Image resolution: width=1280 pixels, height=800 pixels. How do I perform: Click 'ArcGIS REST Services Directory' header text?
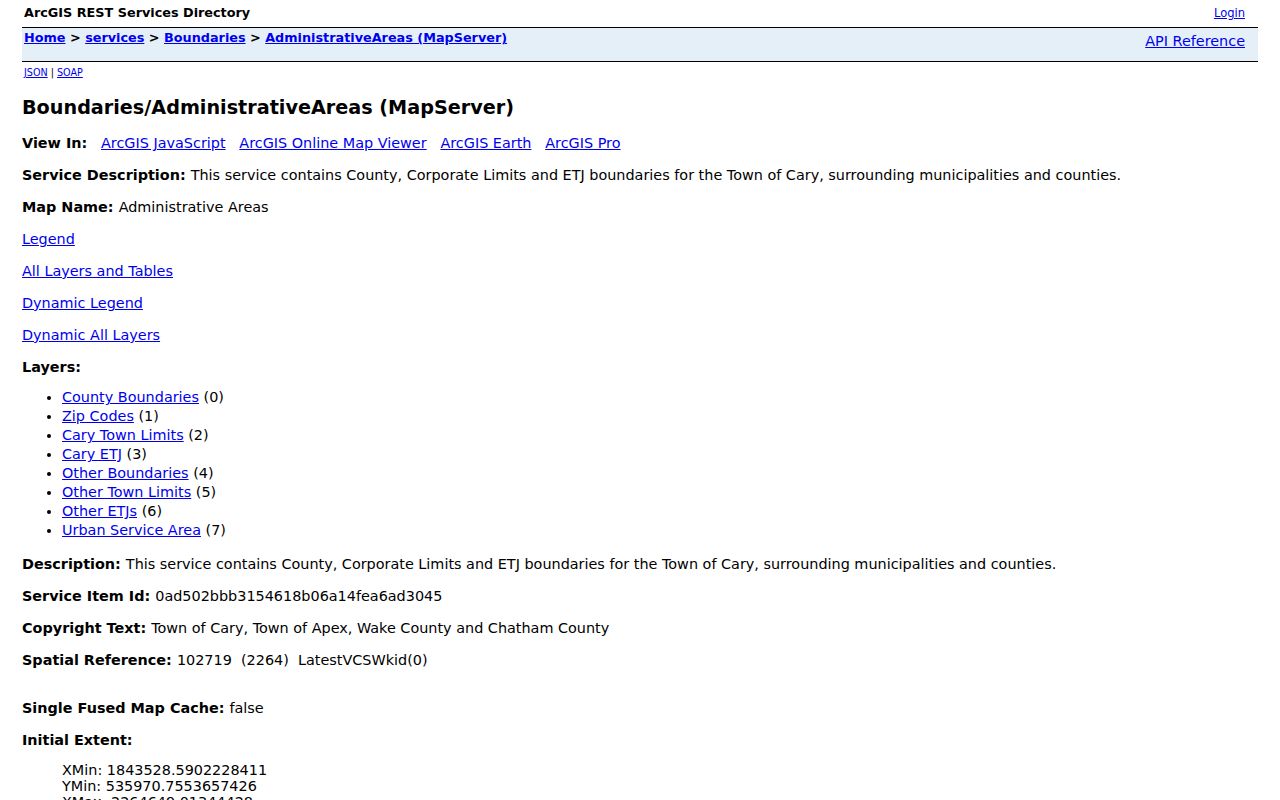(x=137, y=13)
